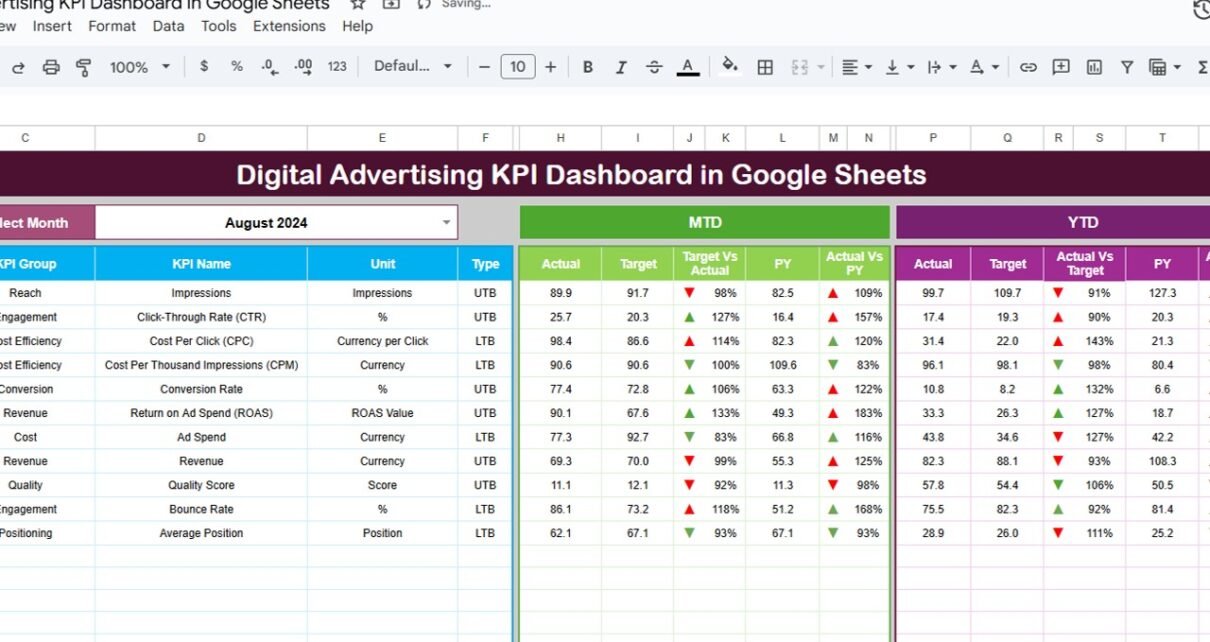Click the Currency per Click unit cell
Screen dimensions: 1210x642
click(x=382, y=341)
